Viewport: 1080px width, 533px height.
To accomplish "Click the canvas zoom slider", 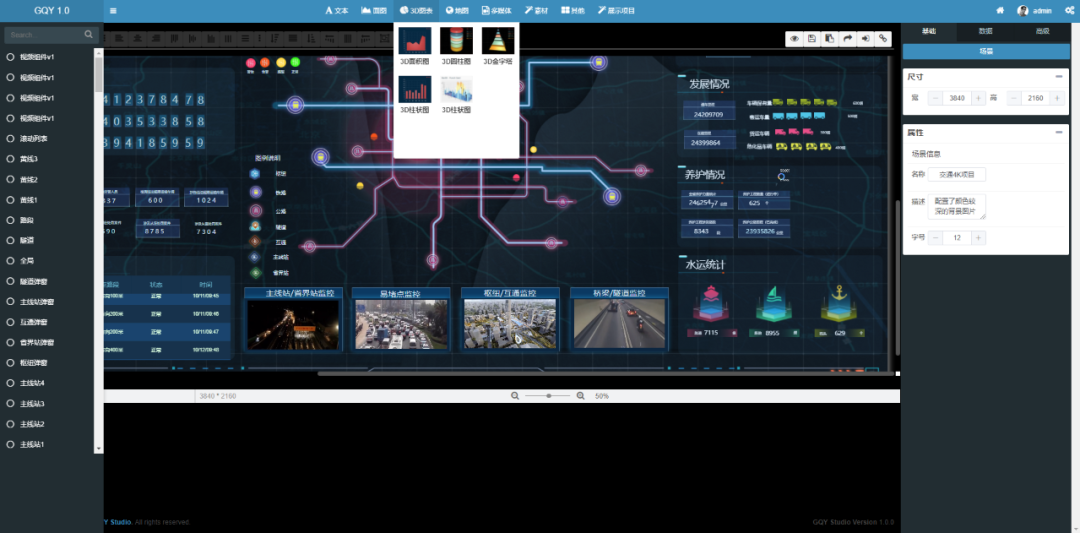I will 547,396.
